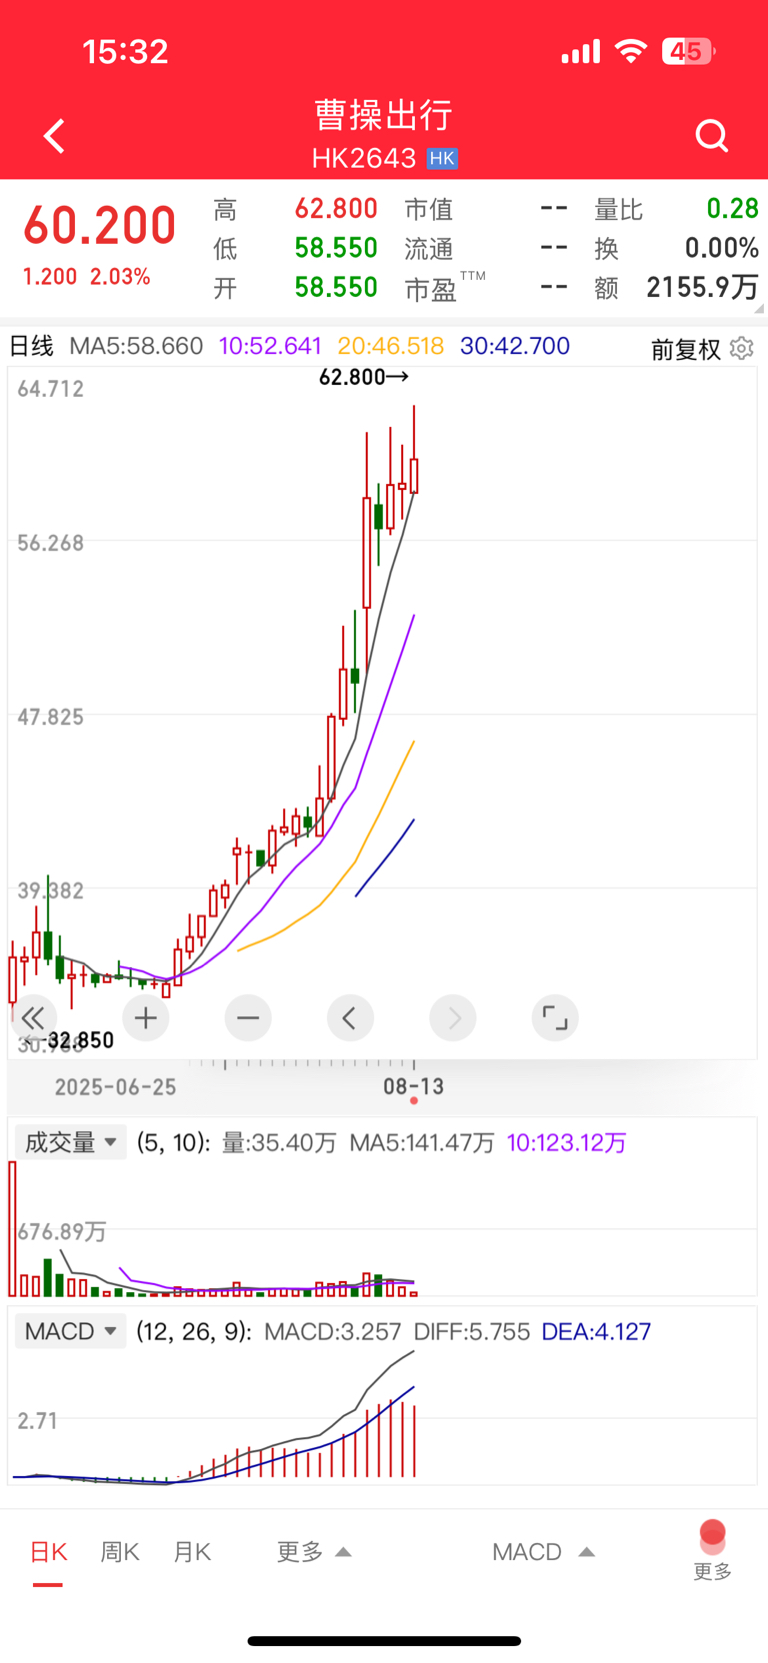
Task: Change 前复权 adjustment mode
Action: point(686,349)
